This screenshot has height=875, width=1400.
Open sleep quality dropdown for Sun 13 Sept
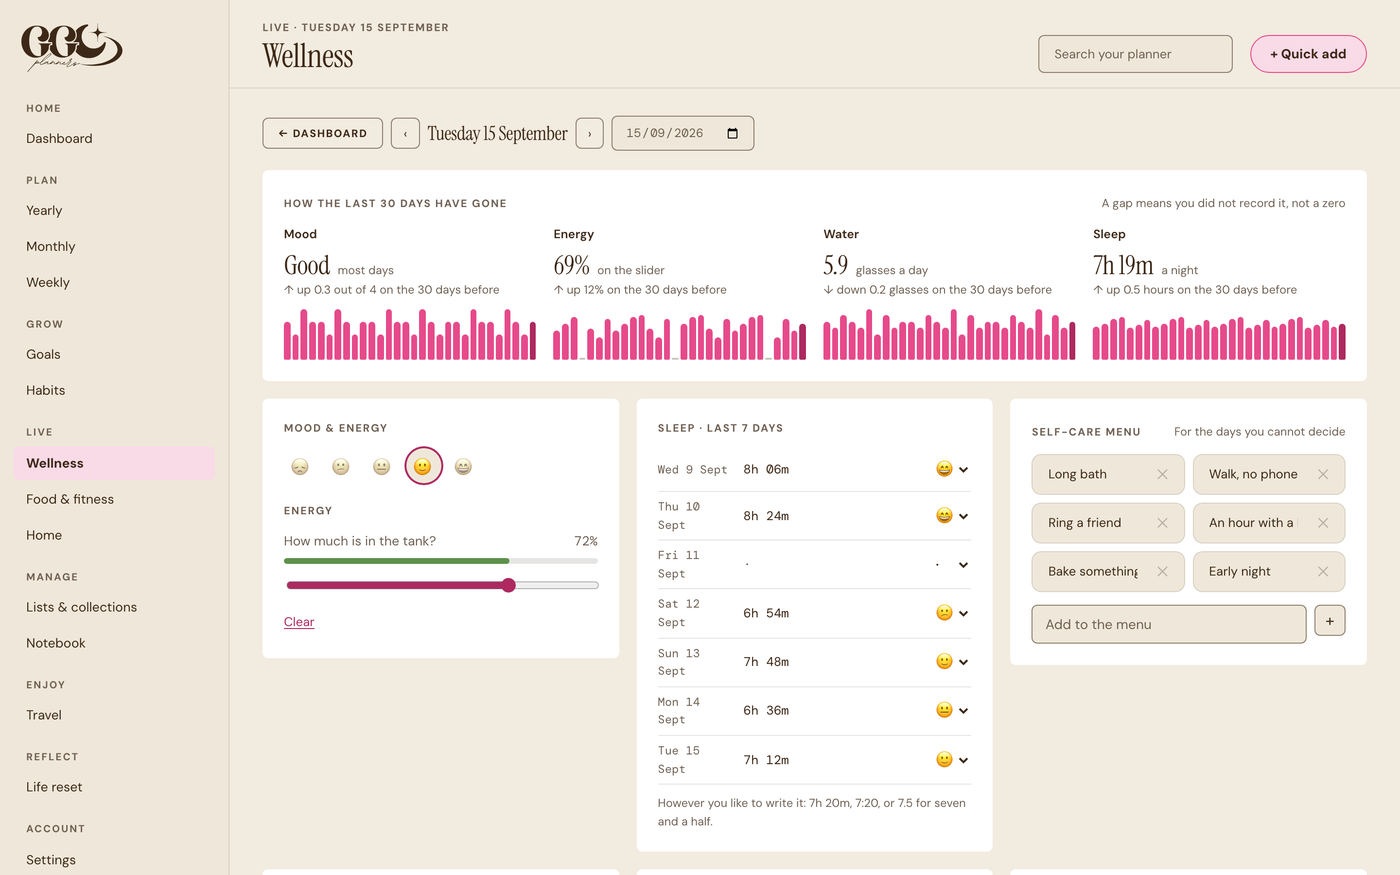pos(952,662)
